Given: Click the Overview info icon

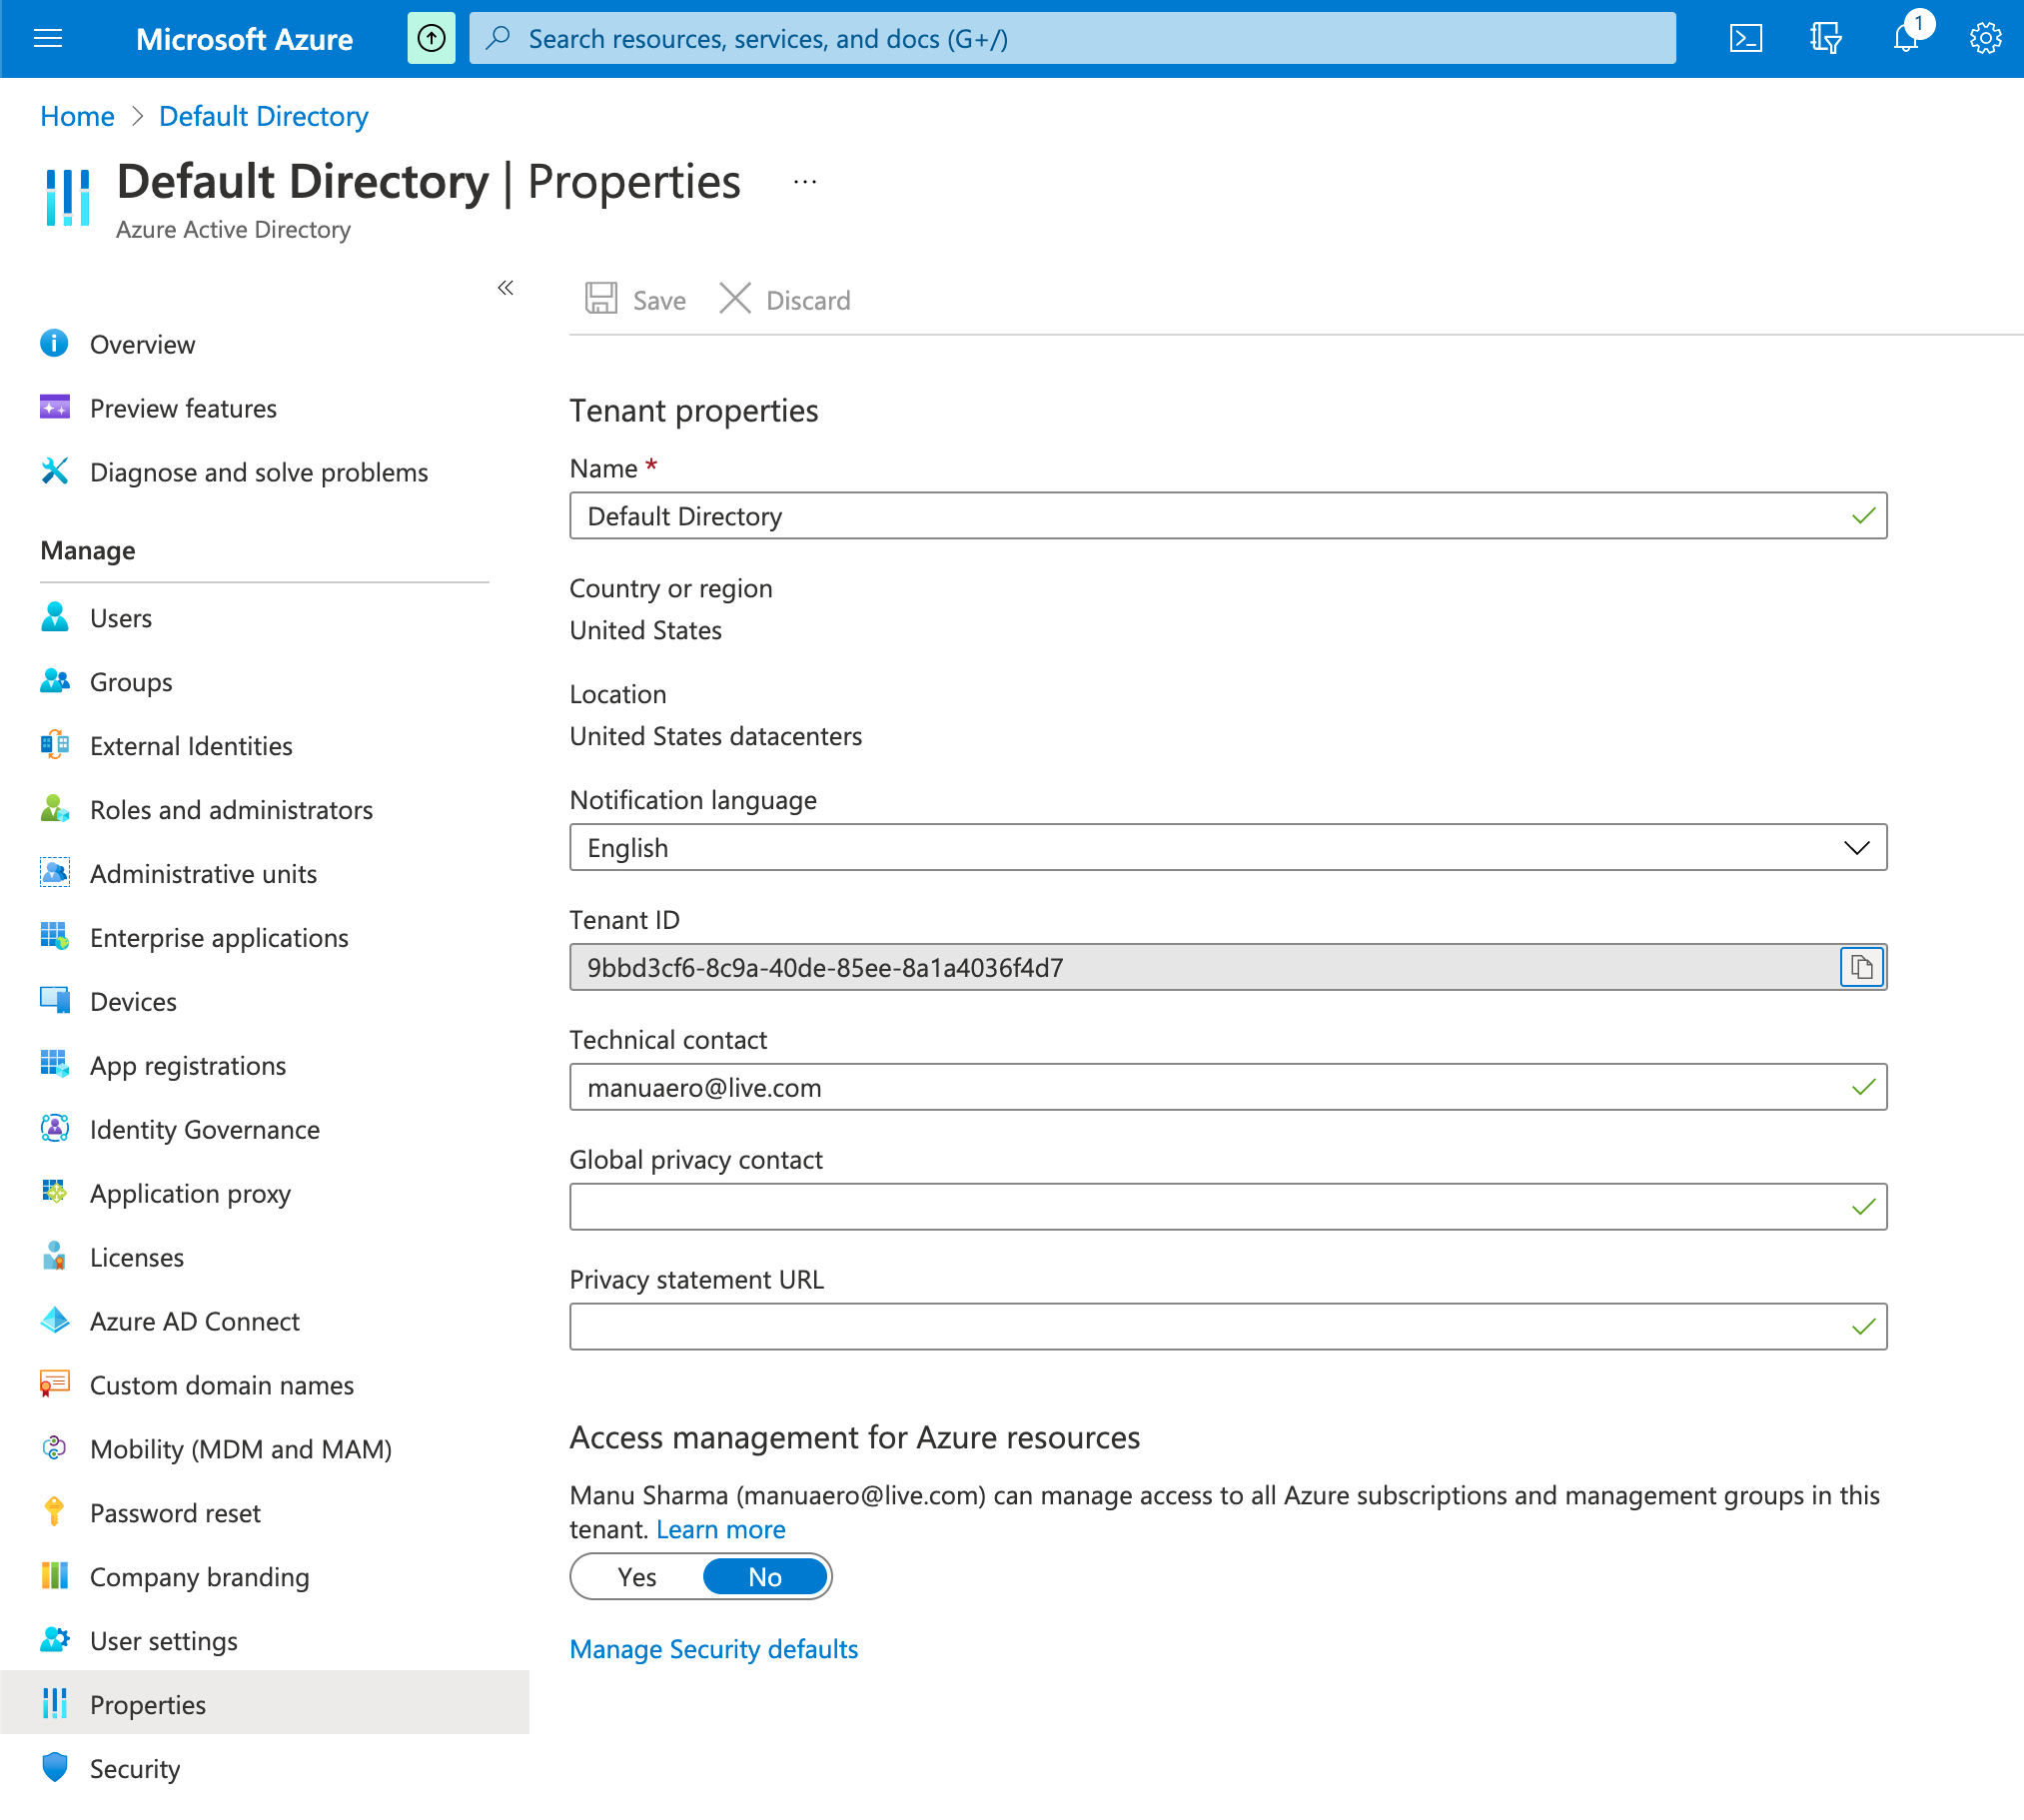Looking at the screenshot, I should (x=54, y=343).
